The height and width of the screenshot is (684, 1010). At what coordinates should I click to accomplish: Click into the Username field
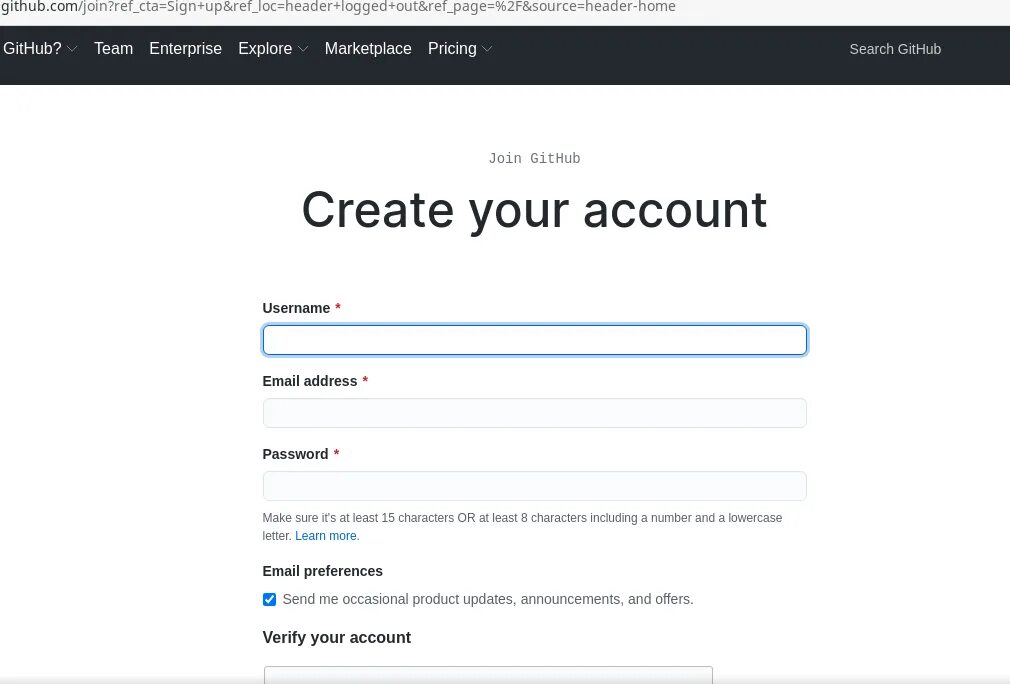[535, 340]
